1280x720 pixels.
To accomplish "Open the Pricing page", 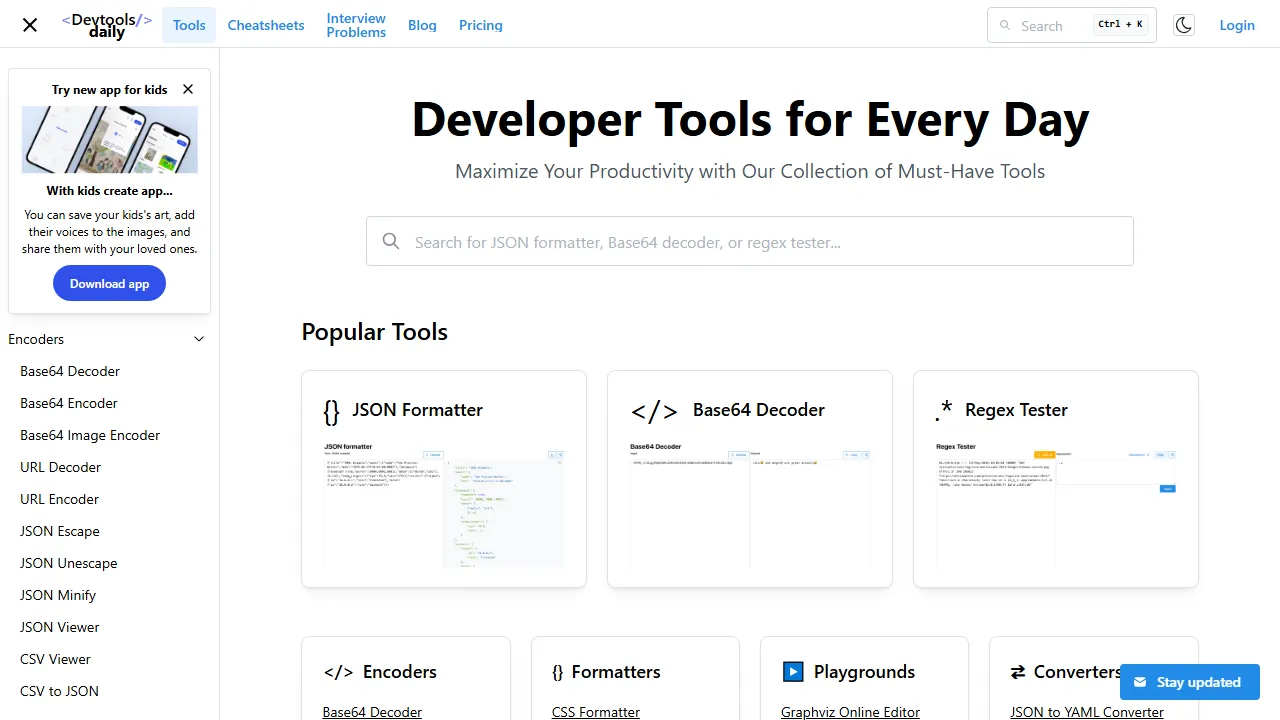I will (x=481, y=25).
